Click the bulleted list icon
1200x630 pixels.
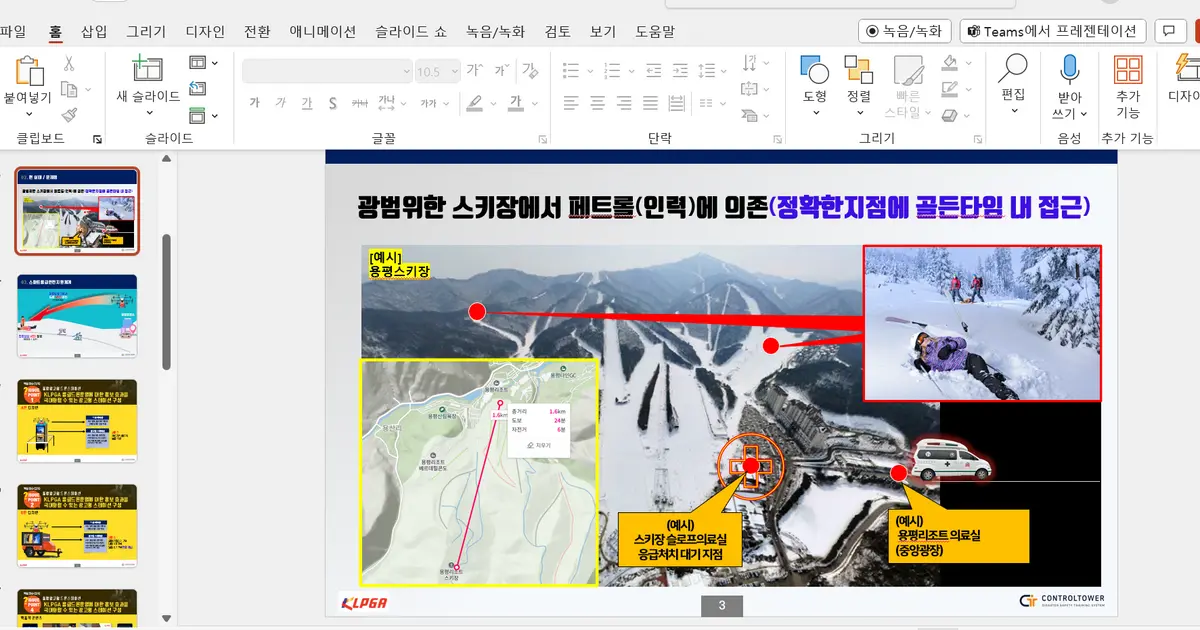pos(570,70)
